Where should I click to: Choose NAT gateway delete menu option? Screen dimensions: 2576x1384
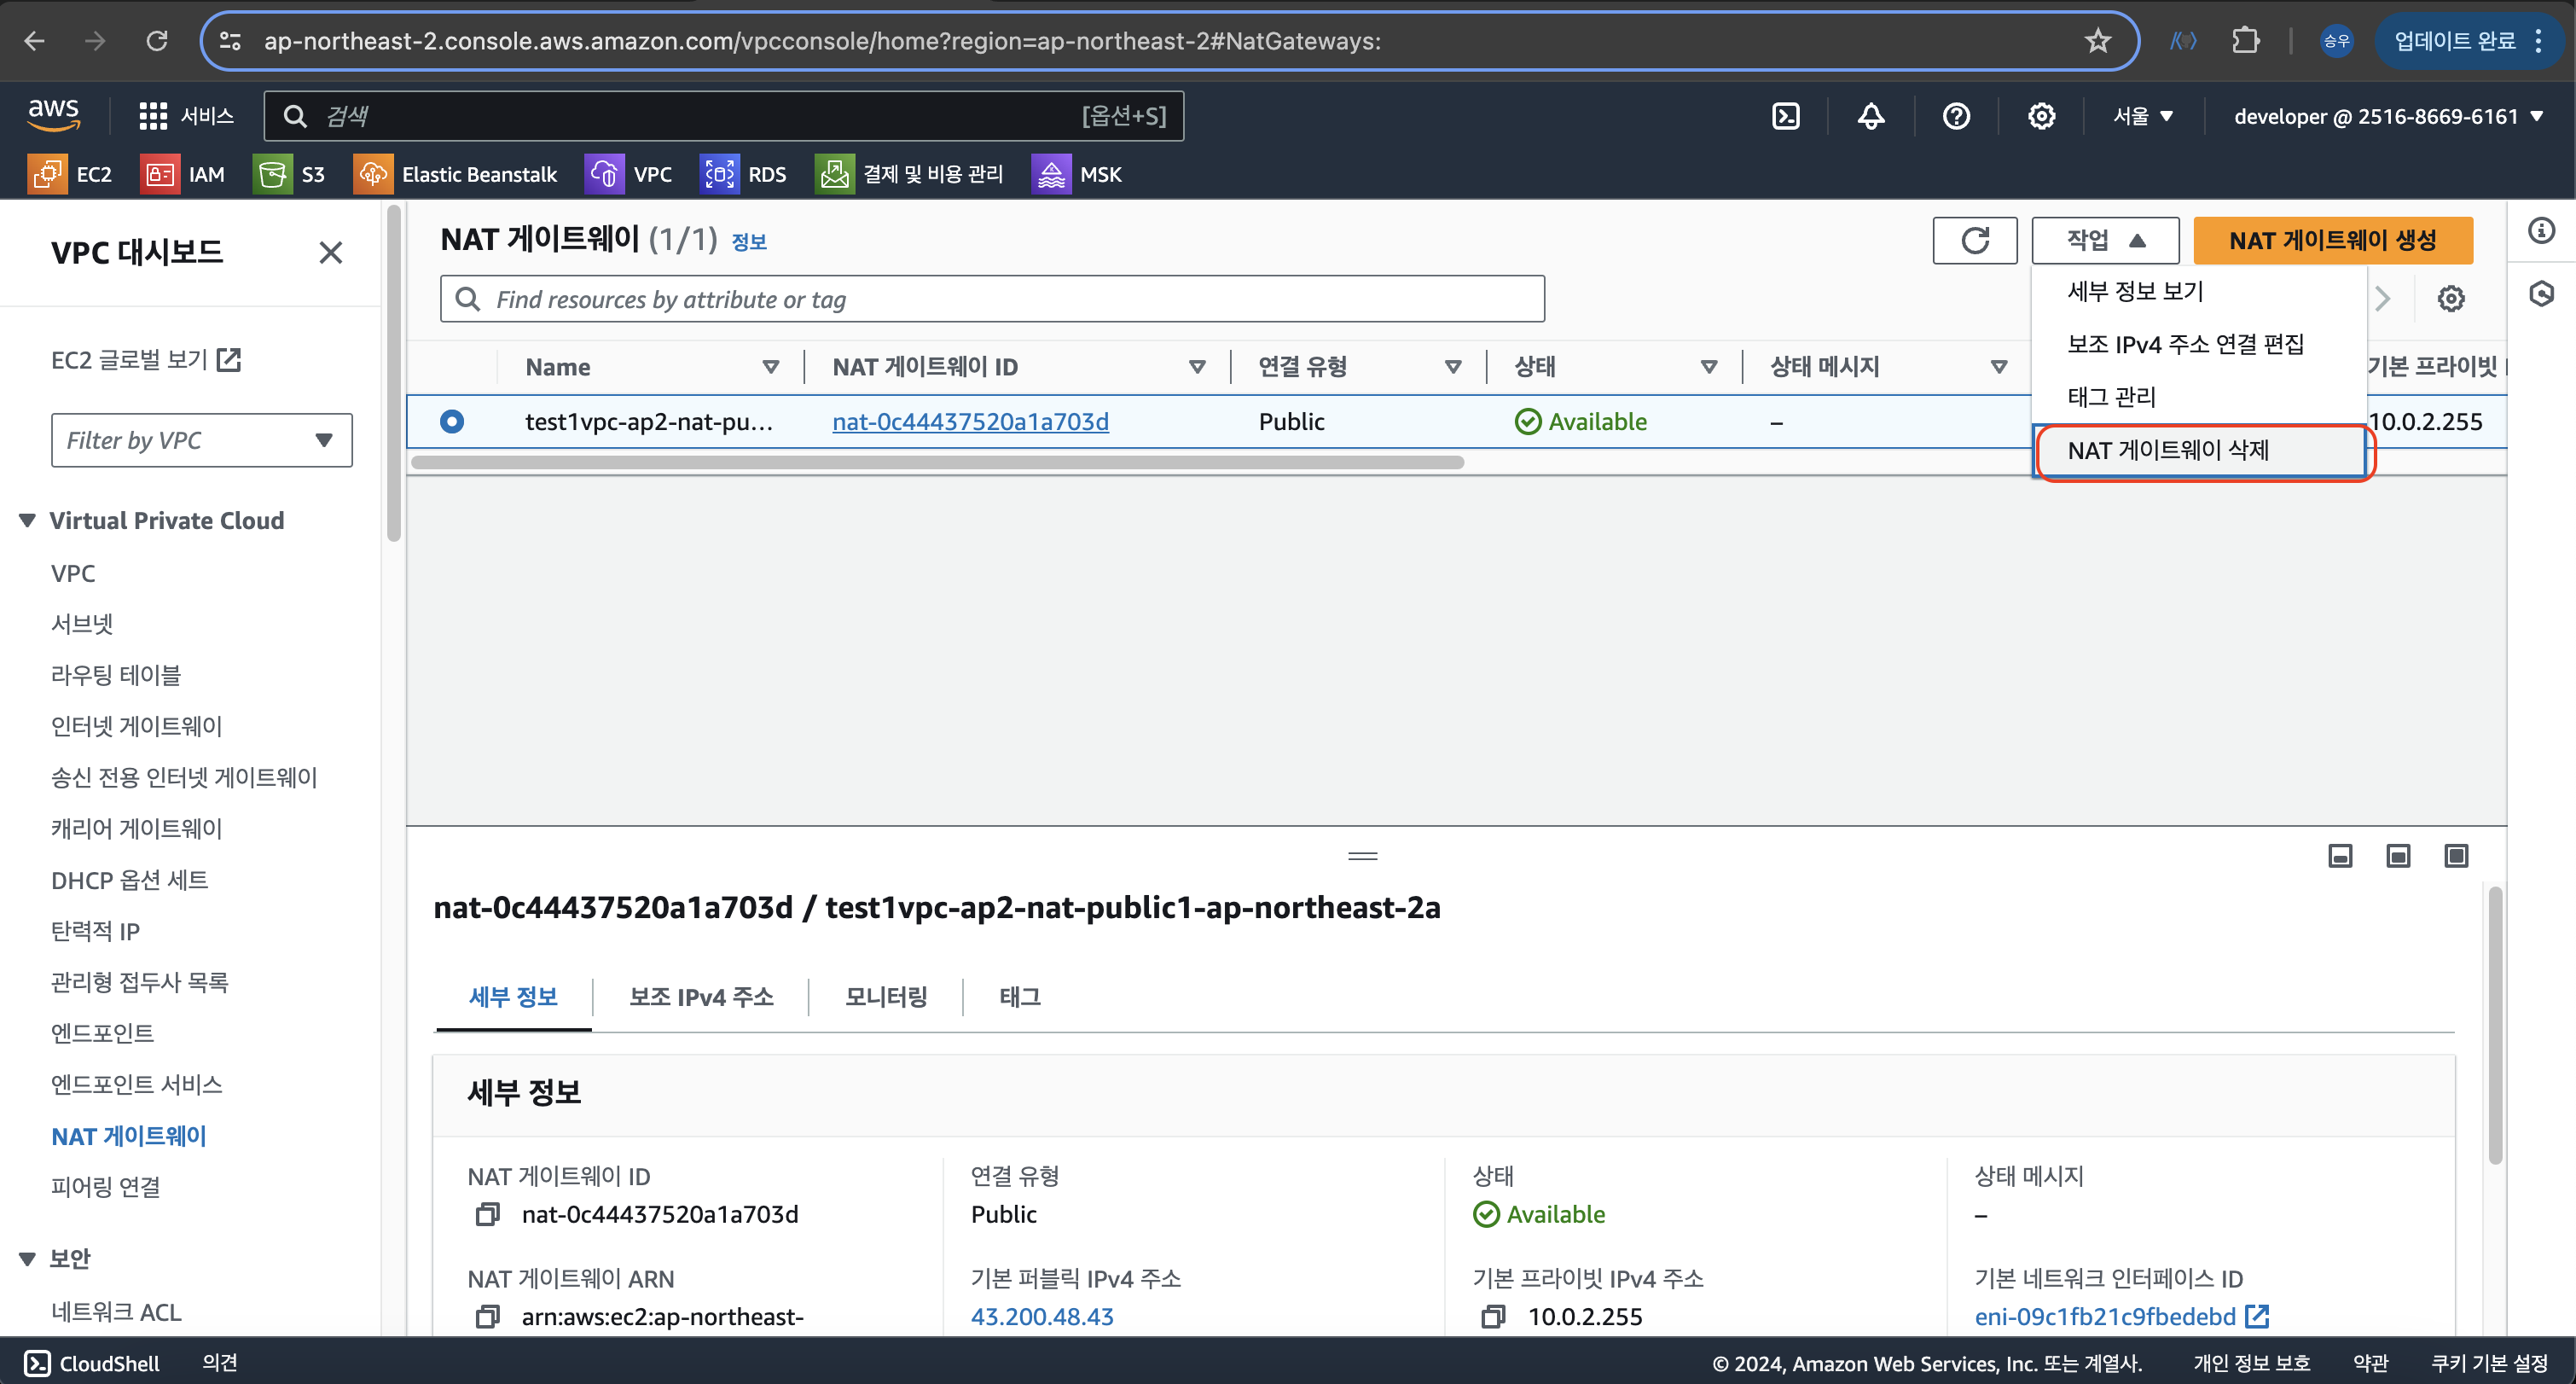[2168, 450]
